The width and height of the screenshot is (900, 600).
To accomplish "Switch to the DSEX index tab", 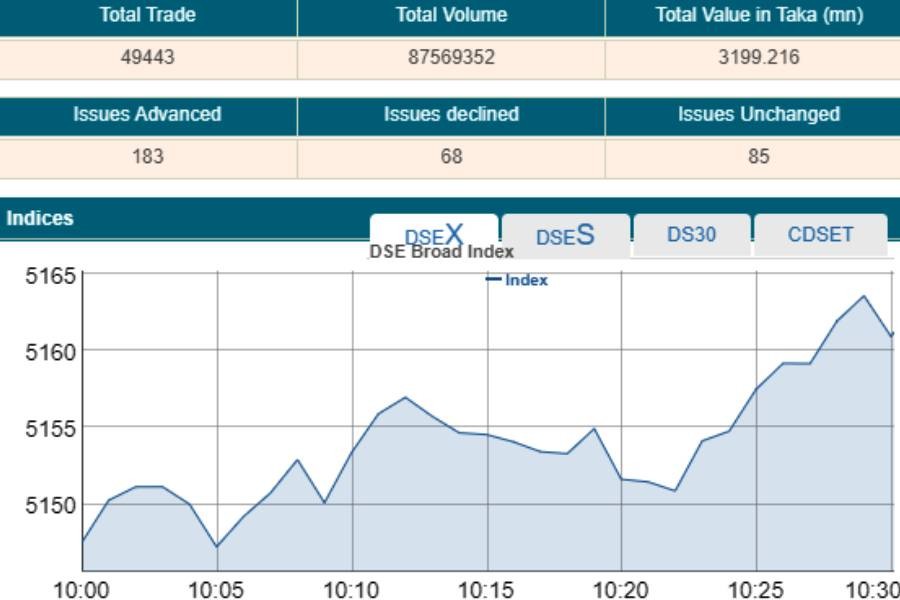I will (434, 234).
